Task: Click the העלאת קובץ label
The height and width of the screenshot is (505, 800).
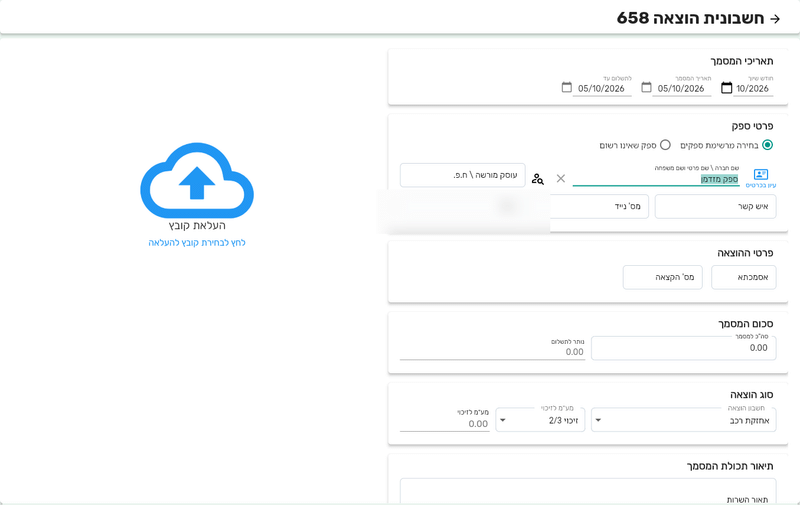Action: point(197,225)
